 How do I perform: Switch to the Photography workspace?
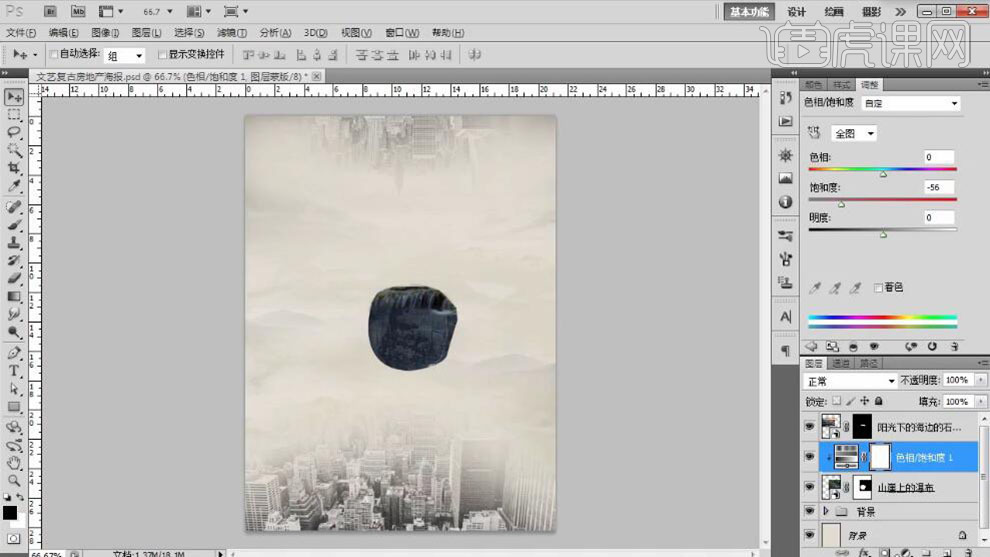tap(871, 11)
